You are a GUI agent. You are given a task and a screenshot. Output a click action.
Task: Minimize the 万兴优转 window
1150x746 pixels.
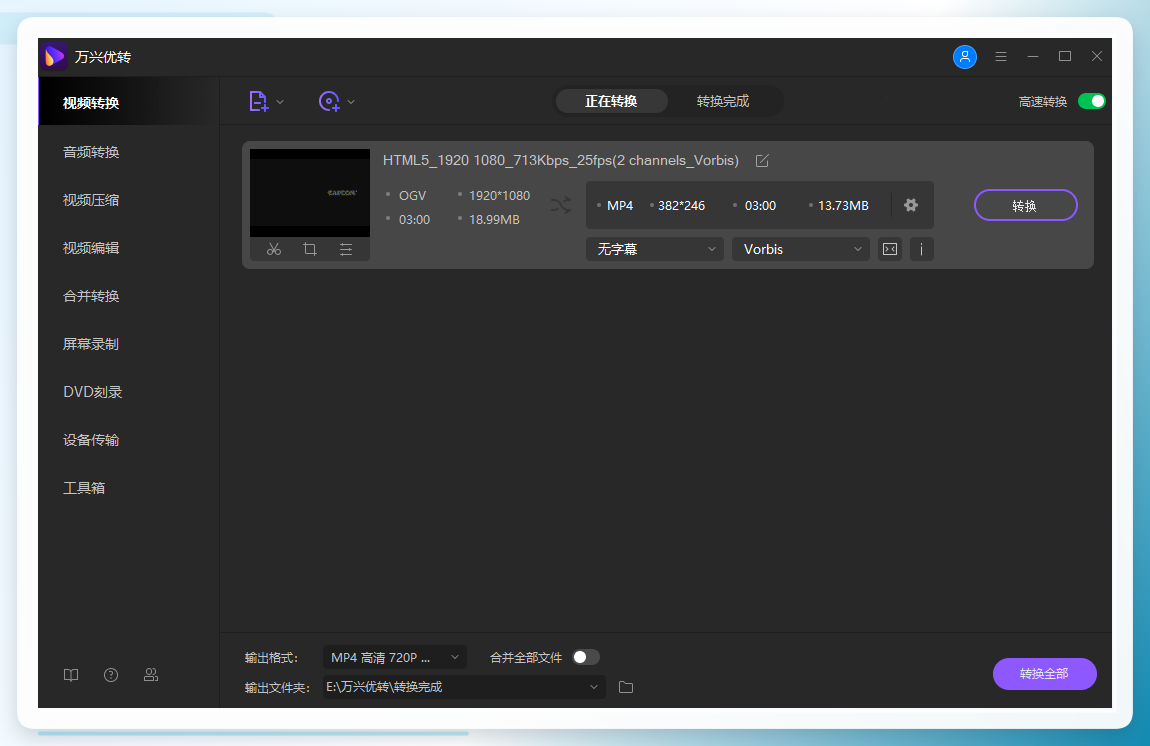coord(1033,56)
